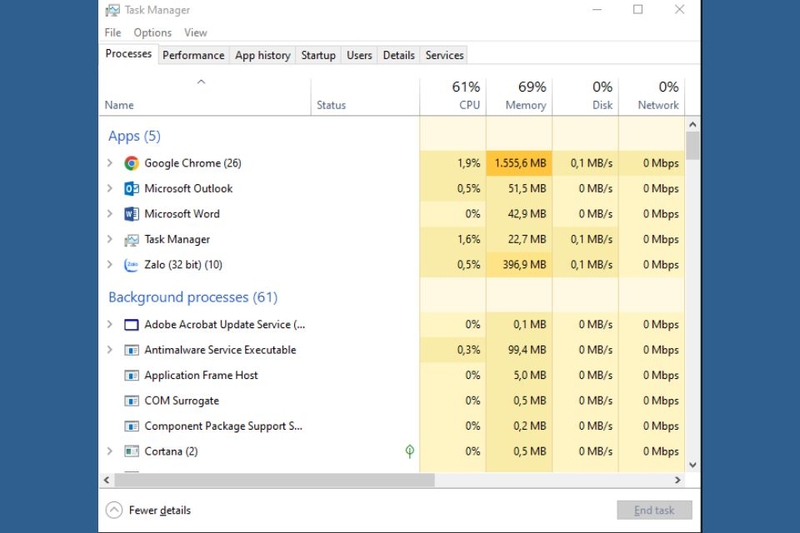The image size is (800, 533).
Task: Click the Task Manager process icon
Action: click(131, 240)
